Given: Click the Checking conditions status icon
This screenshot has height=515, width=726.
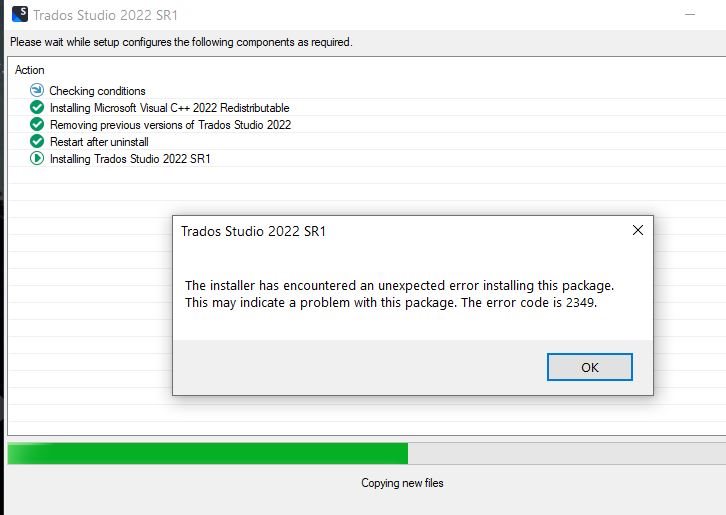Looking at the screenshot, I should [37, 90].
